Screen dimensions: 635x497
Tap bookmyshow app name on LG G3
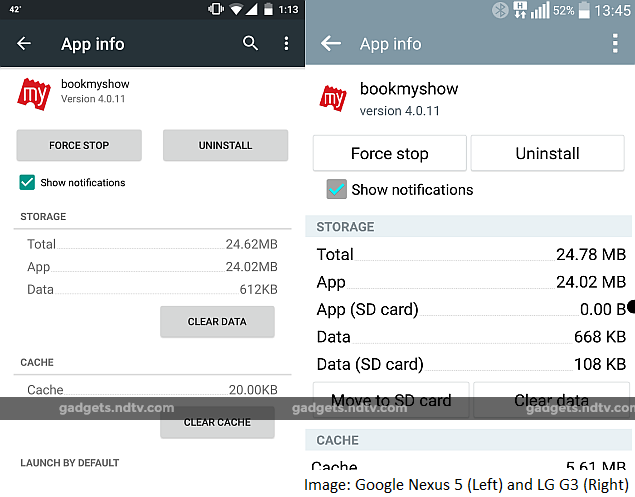click(x=409, y=89)
